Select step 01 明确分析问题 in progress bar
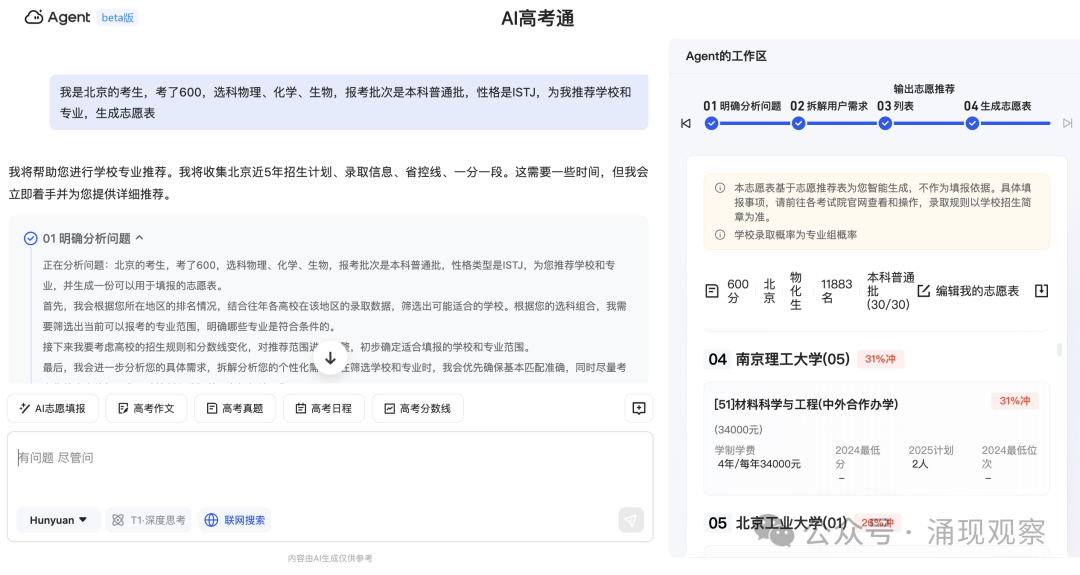Image resolution: width=1080 pixels, height=575 pixels. (742, 106)
